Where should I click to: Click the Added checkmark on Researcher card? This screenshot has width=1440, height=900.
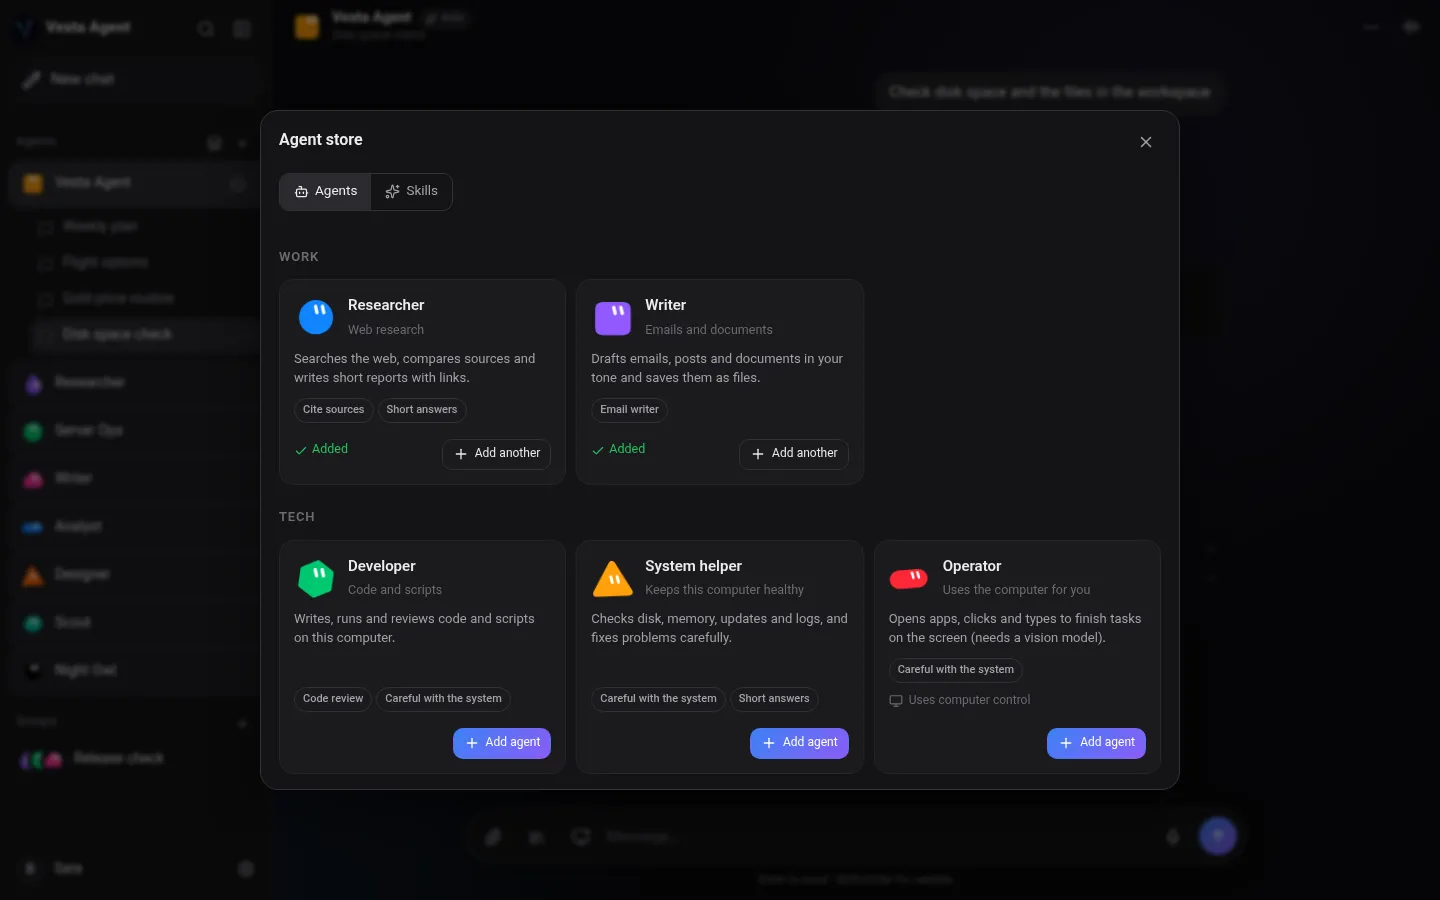301,450
